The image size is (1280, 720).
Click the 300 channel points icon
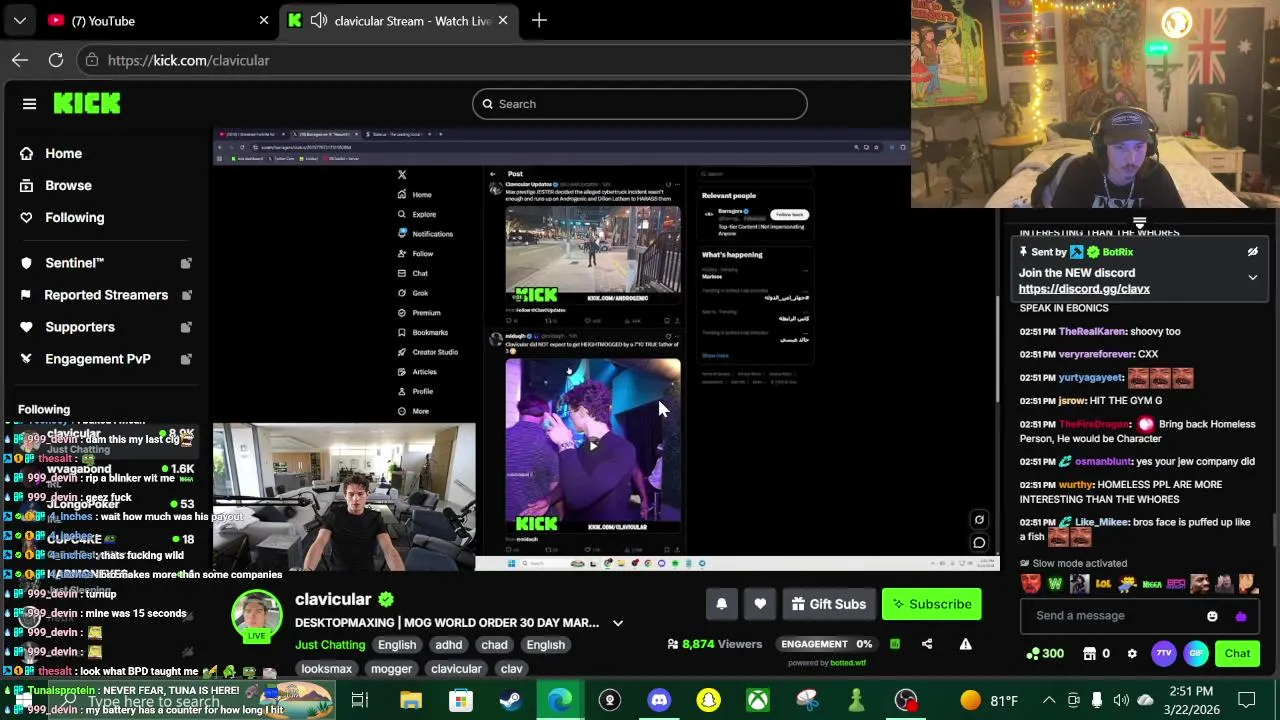[x=1033, y=654]
